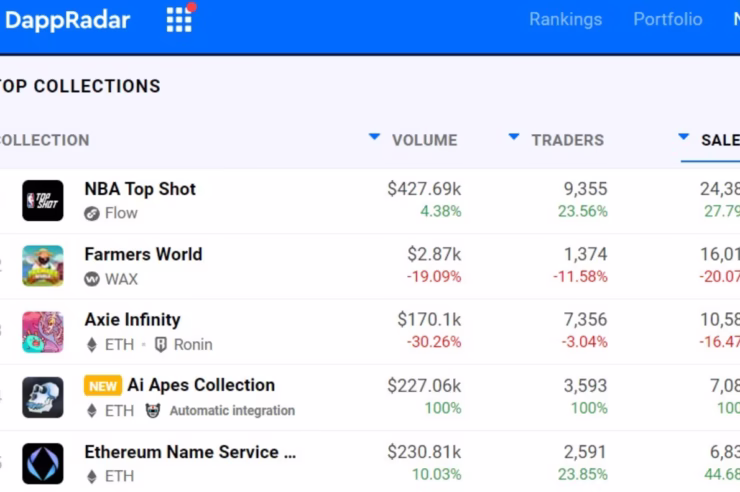Click the ETH icon under Ethereum Name Service
The height and width of the screenshot is (492, 740).
point(92,476)
